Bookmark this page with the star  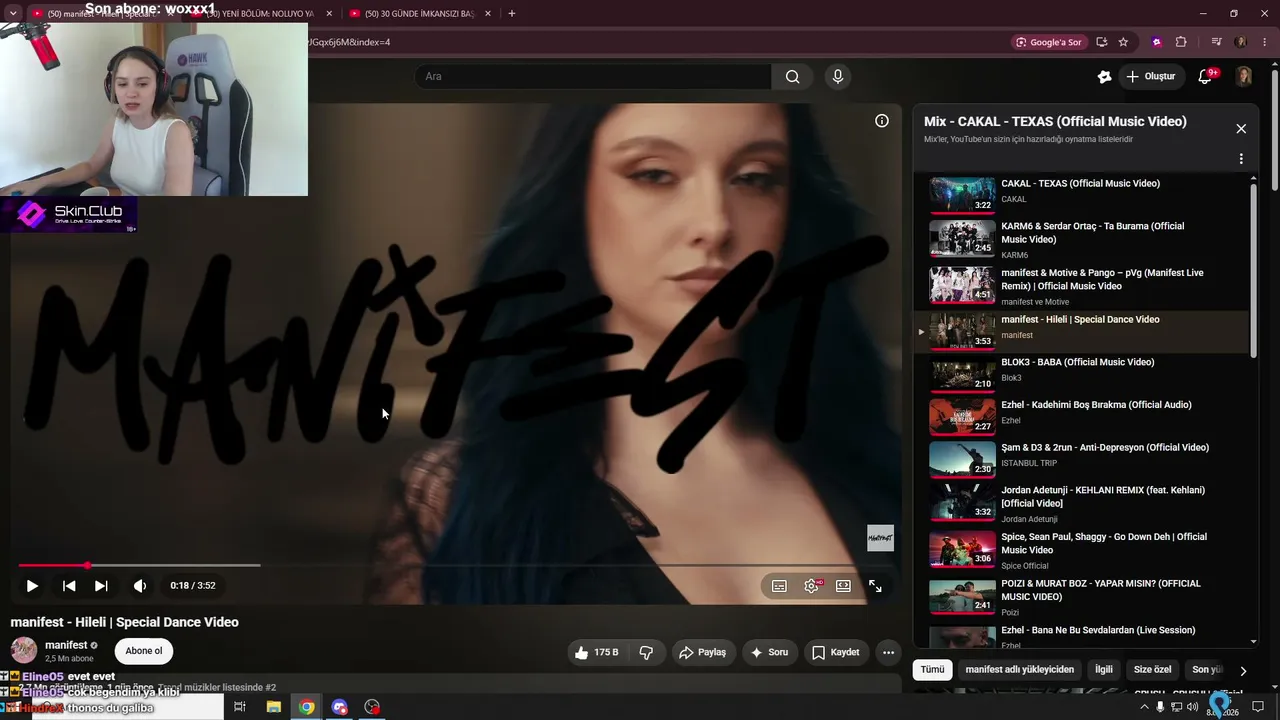pos(1123,42)
